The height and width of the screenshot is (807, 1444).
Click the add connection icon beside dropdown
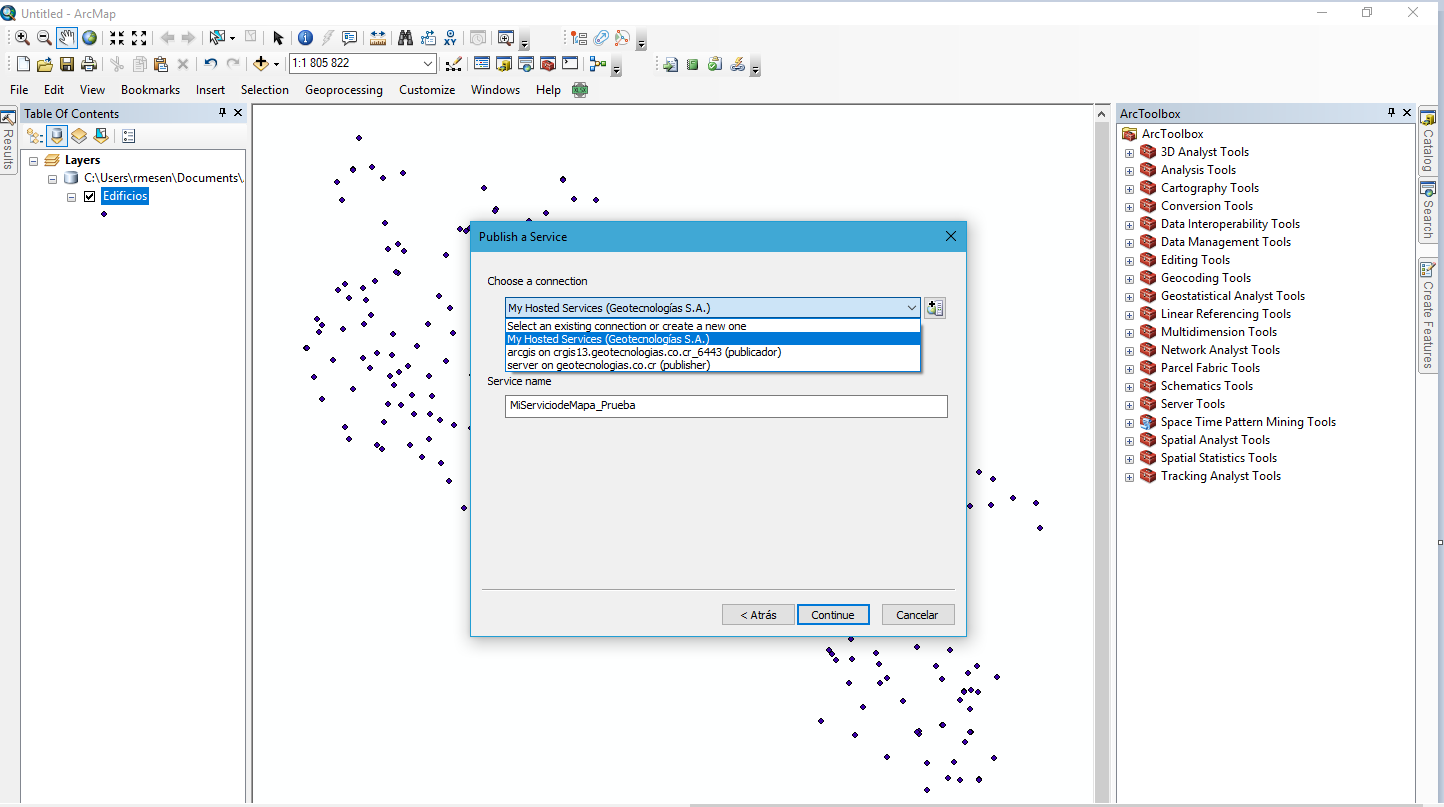click(935, 308)
